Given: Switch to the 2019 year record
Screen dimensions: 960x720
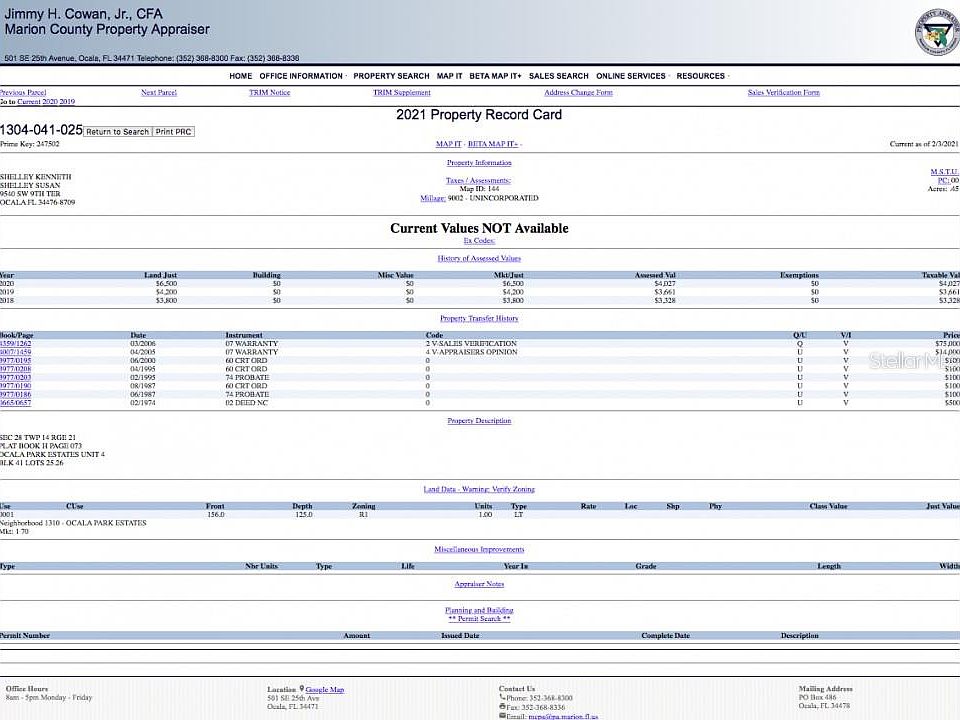Looking at the screenshot, I should [x=67, y=102].
